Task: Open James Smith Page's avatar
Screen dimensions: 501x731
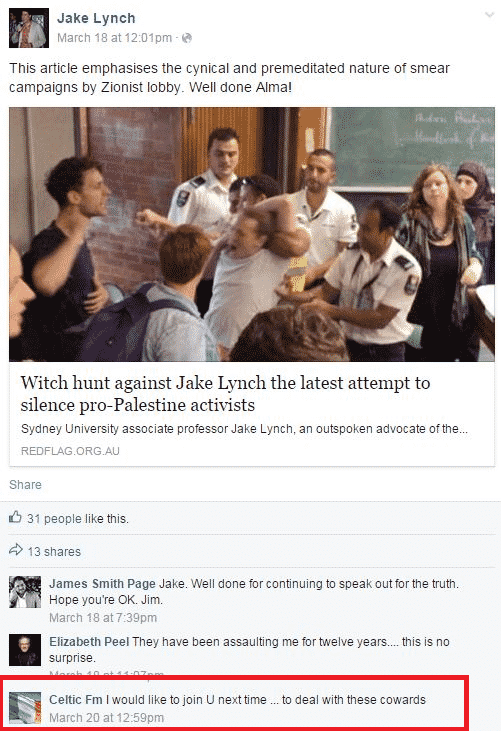Action: coord(25,592)
